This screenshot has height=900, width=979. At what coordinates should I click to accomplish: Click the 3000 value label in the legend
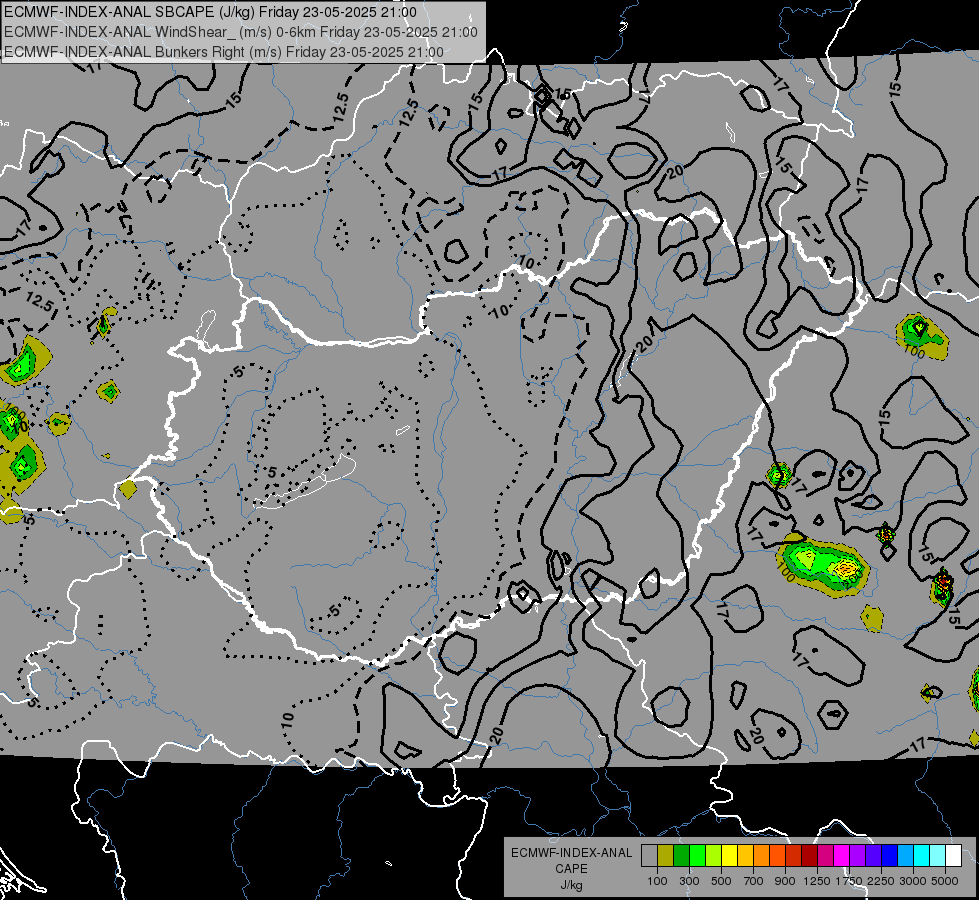(x=913, y=881)
